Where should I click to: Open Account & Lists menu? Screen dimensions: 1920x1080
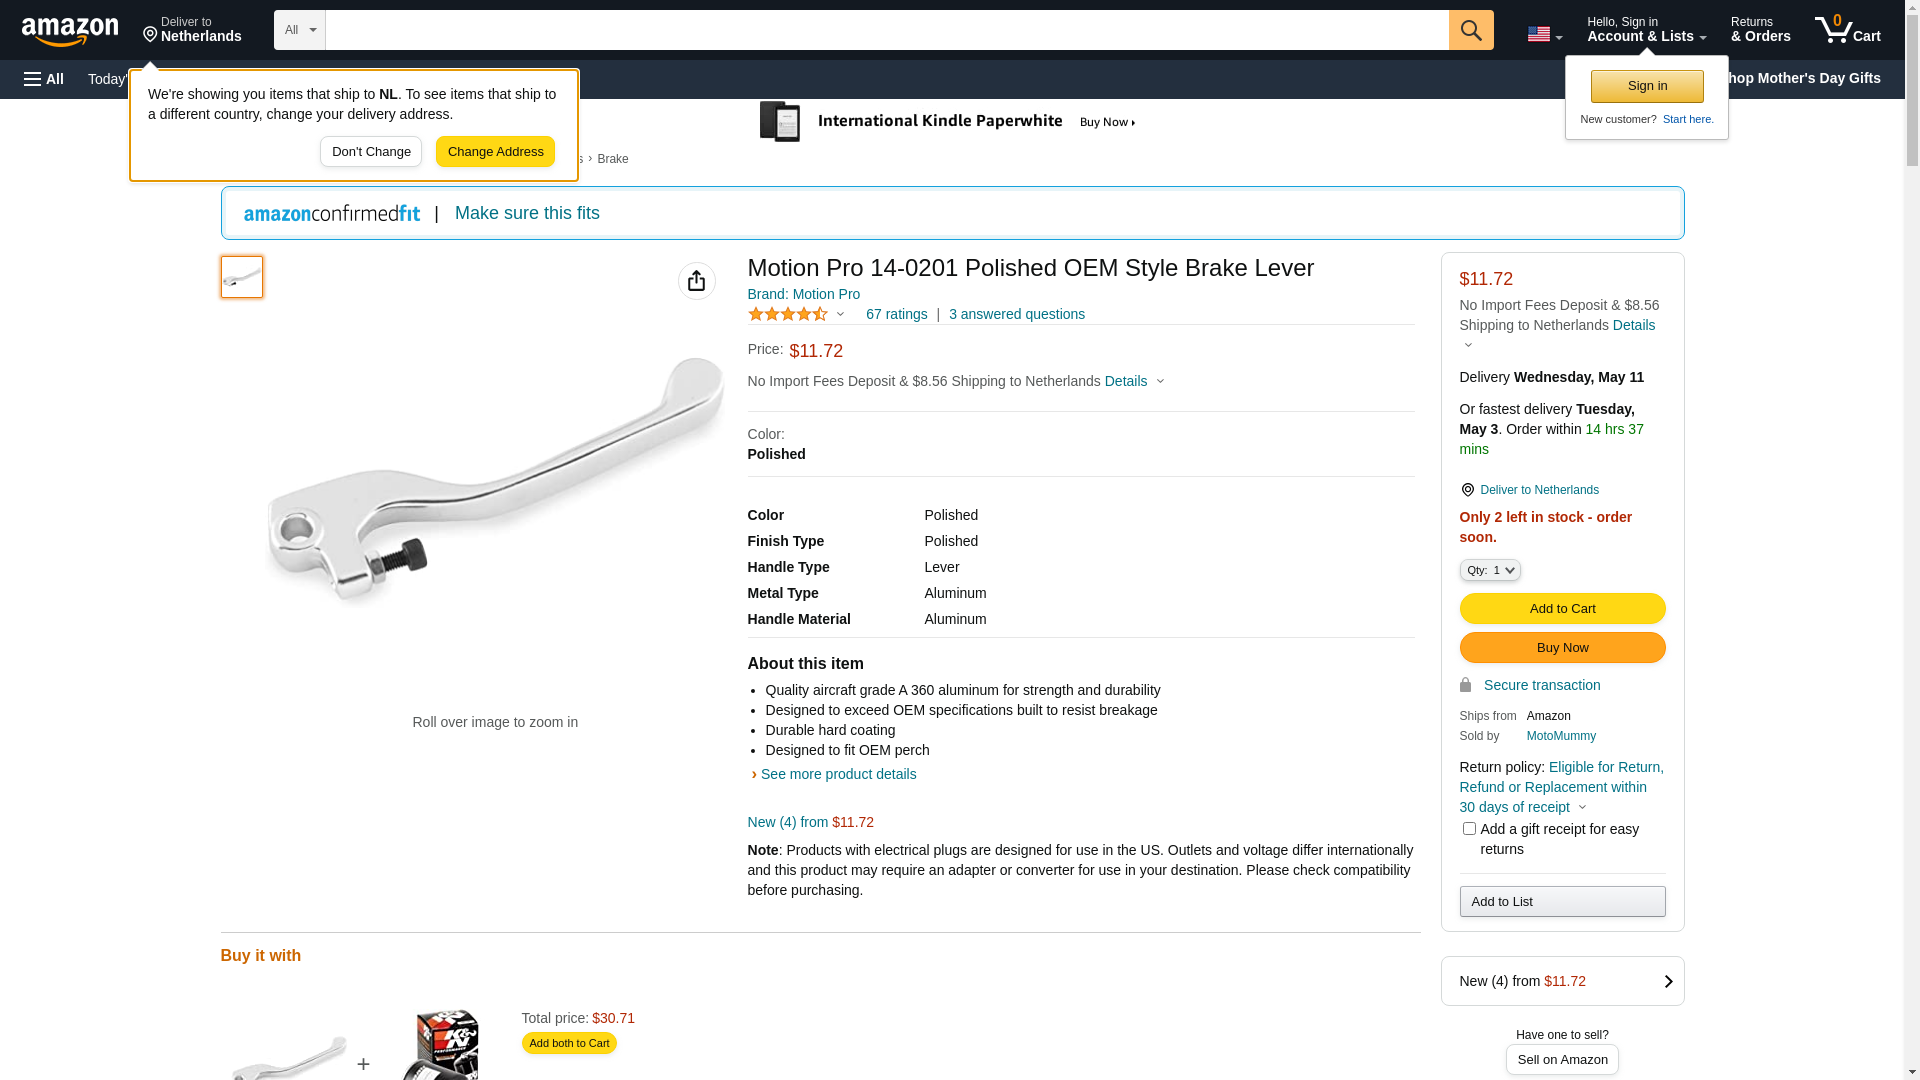1646,30
